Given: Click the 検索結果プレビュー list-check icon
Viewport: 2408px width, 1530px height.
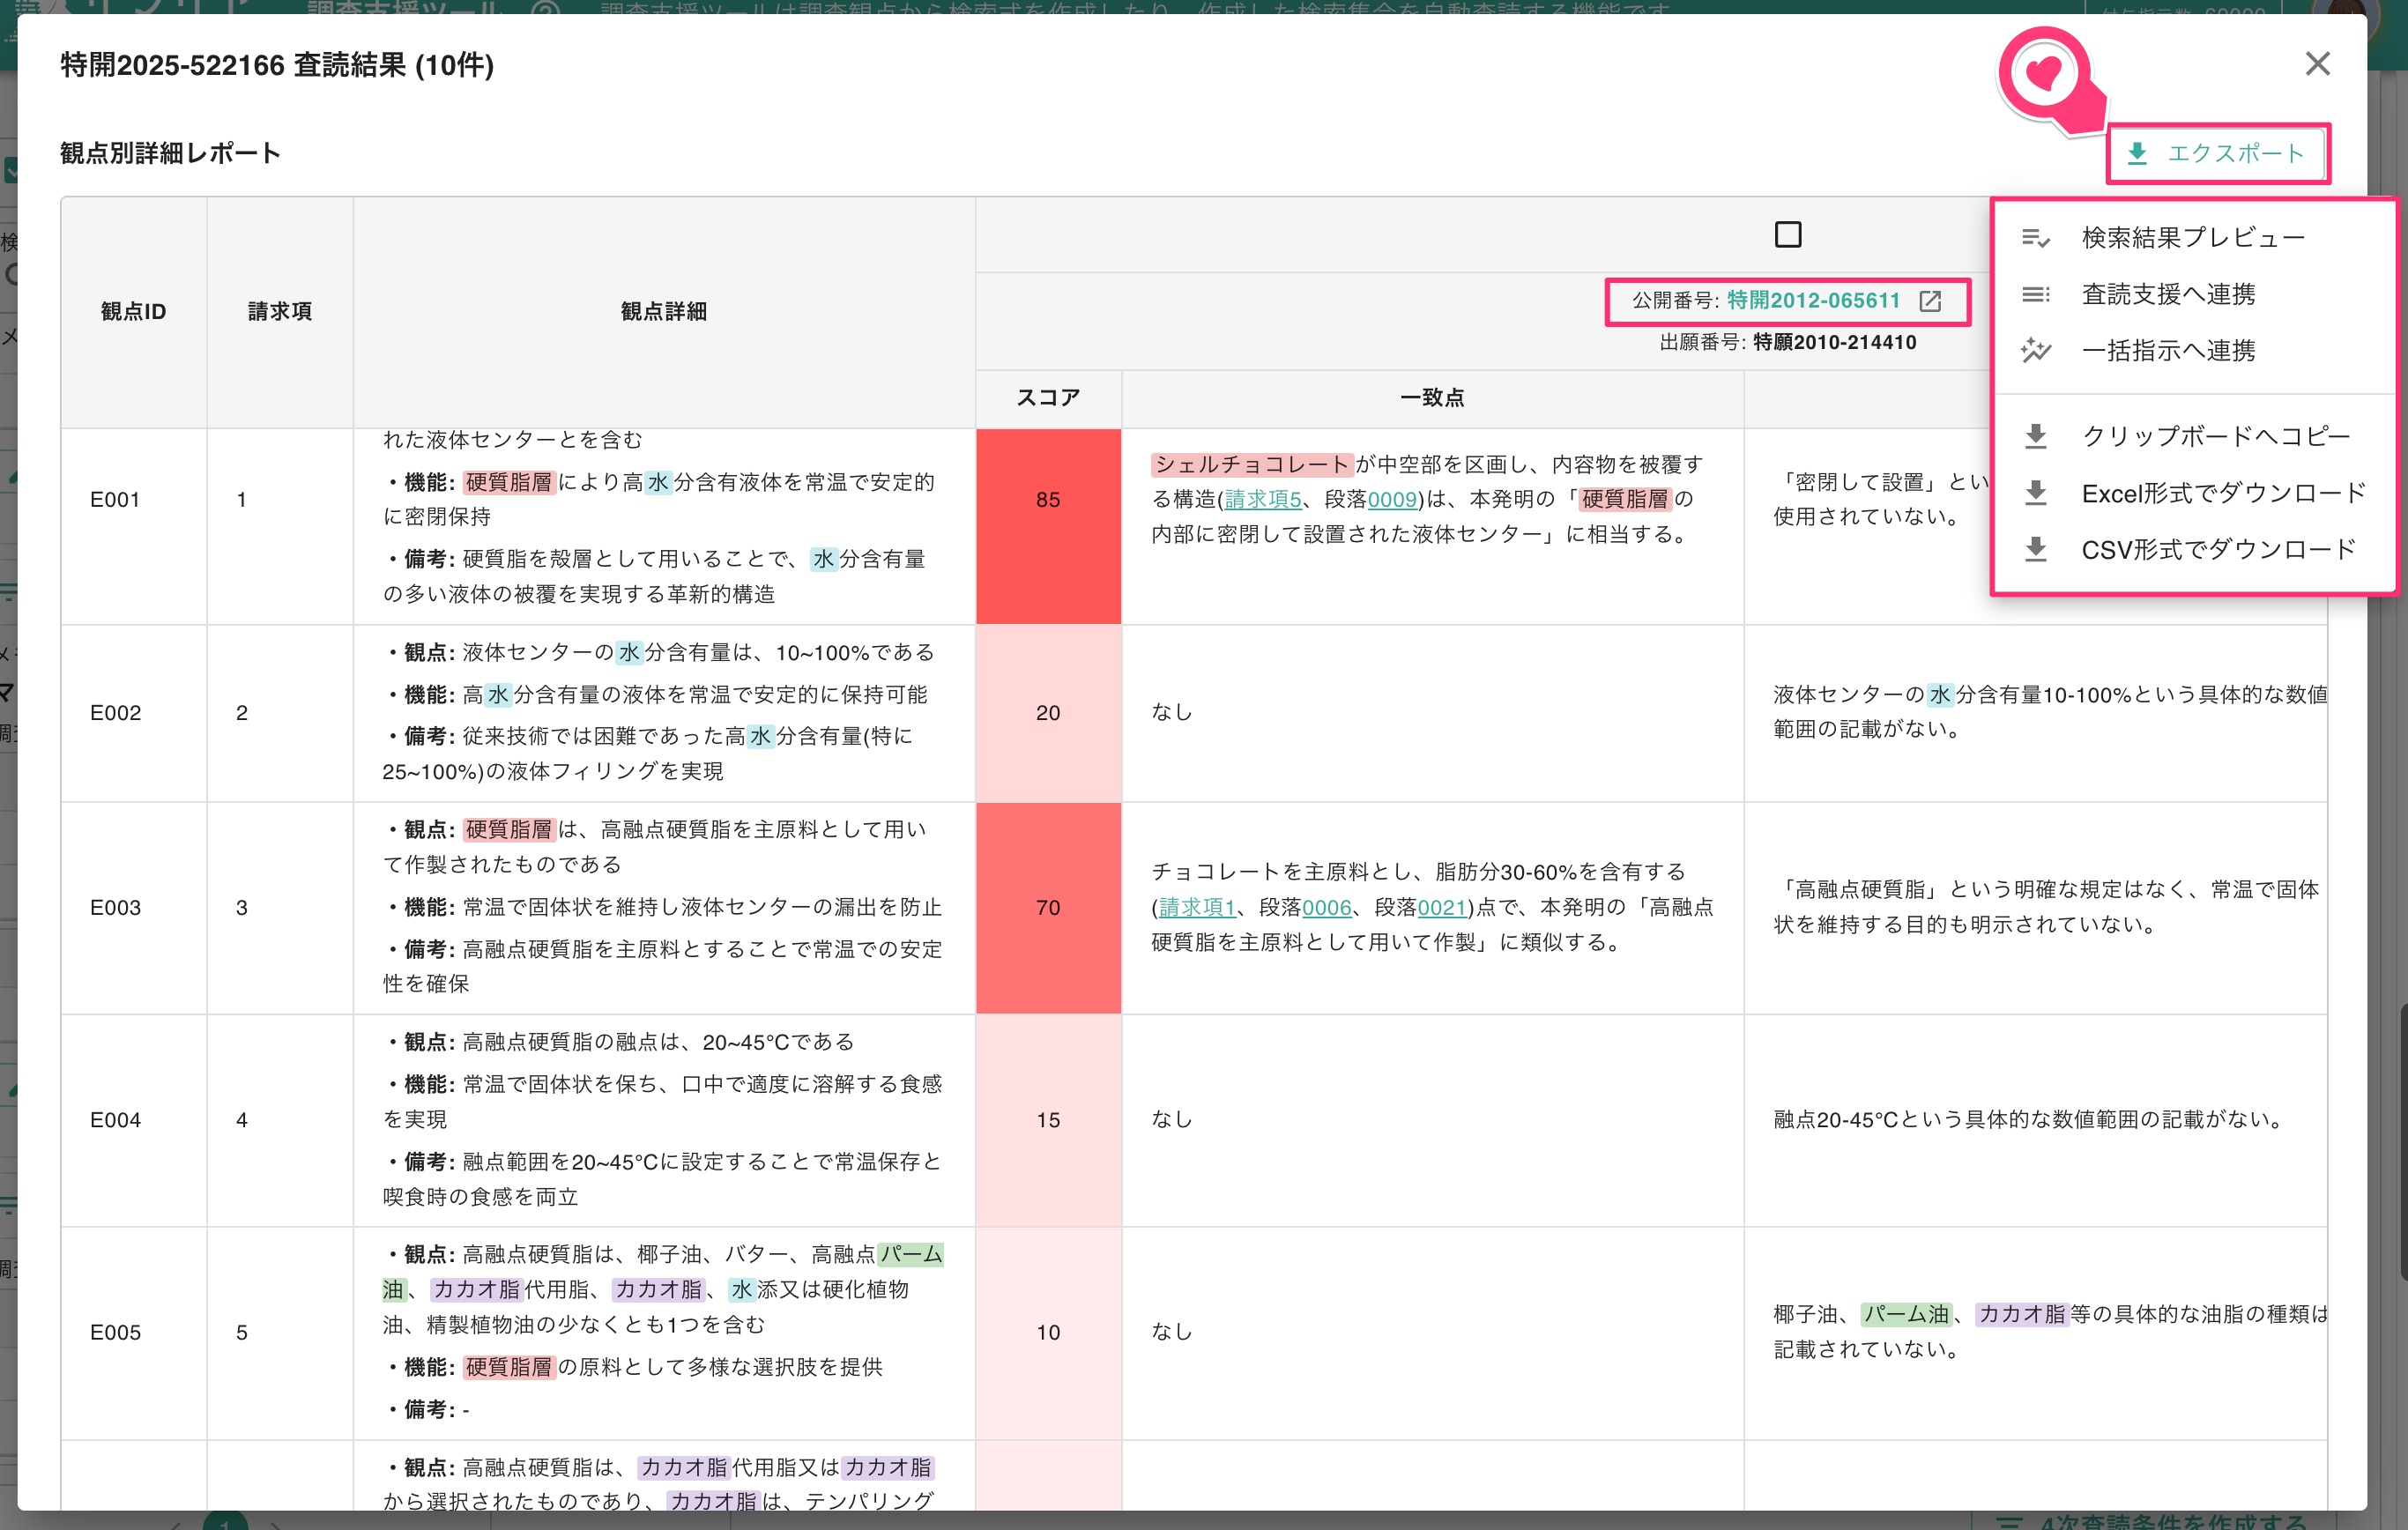Looking at the screenshot, I should [2035, 238].
